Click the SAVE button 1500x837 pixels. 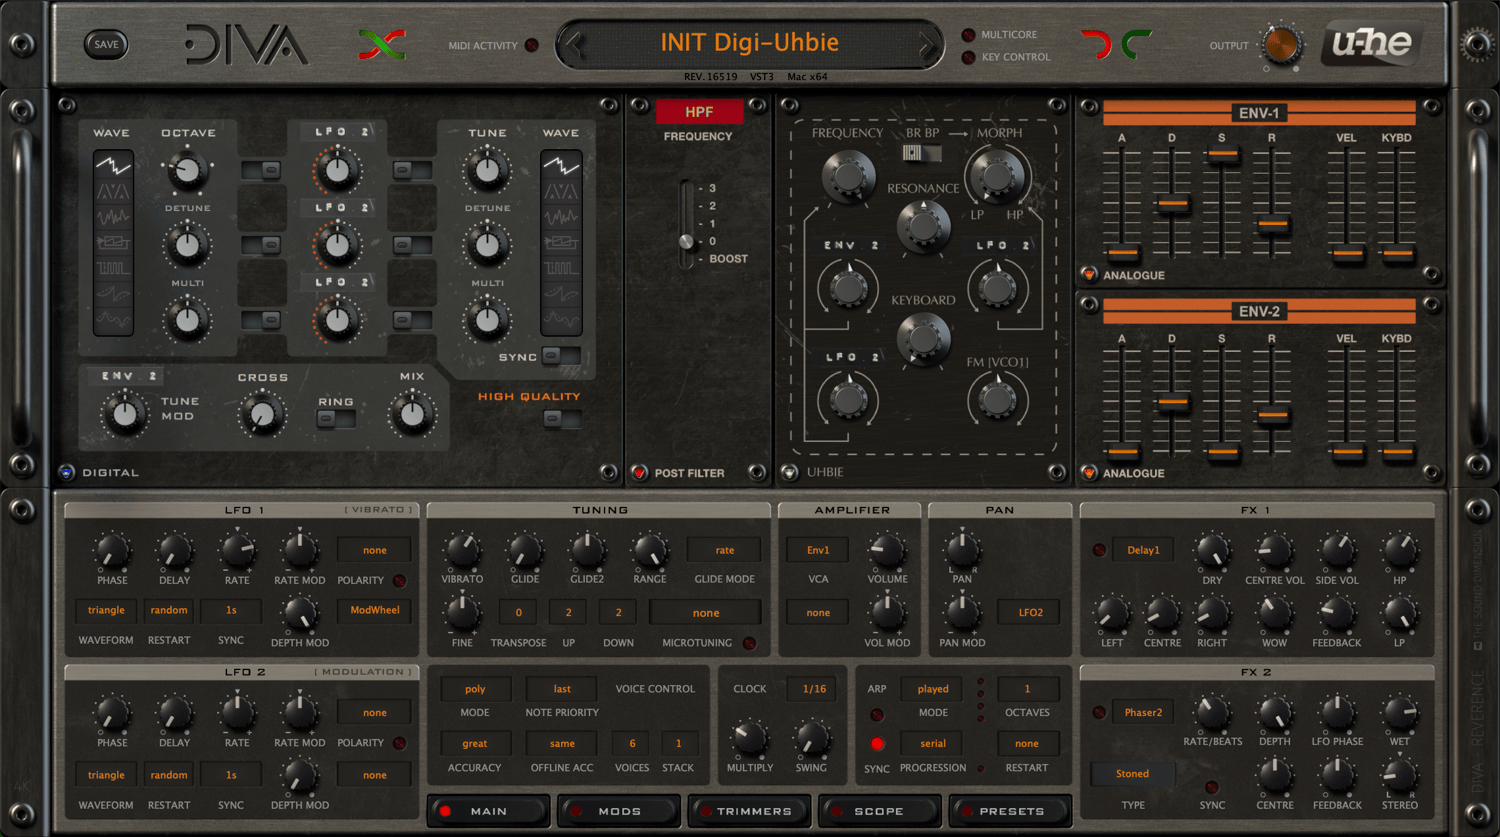[x=106, y=44]
